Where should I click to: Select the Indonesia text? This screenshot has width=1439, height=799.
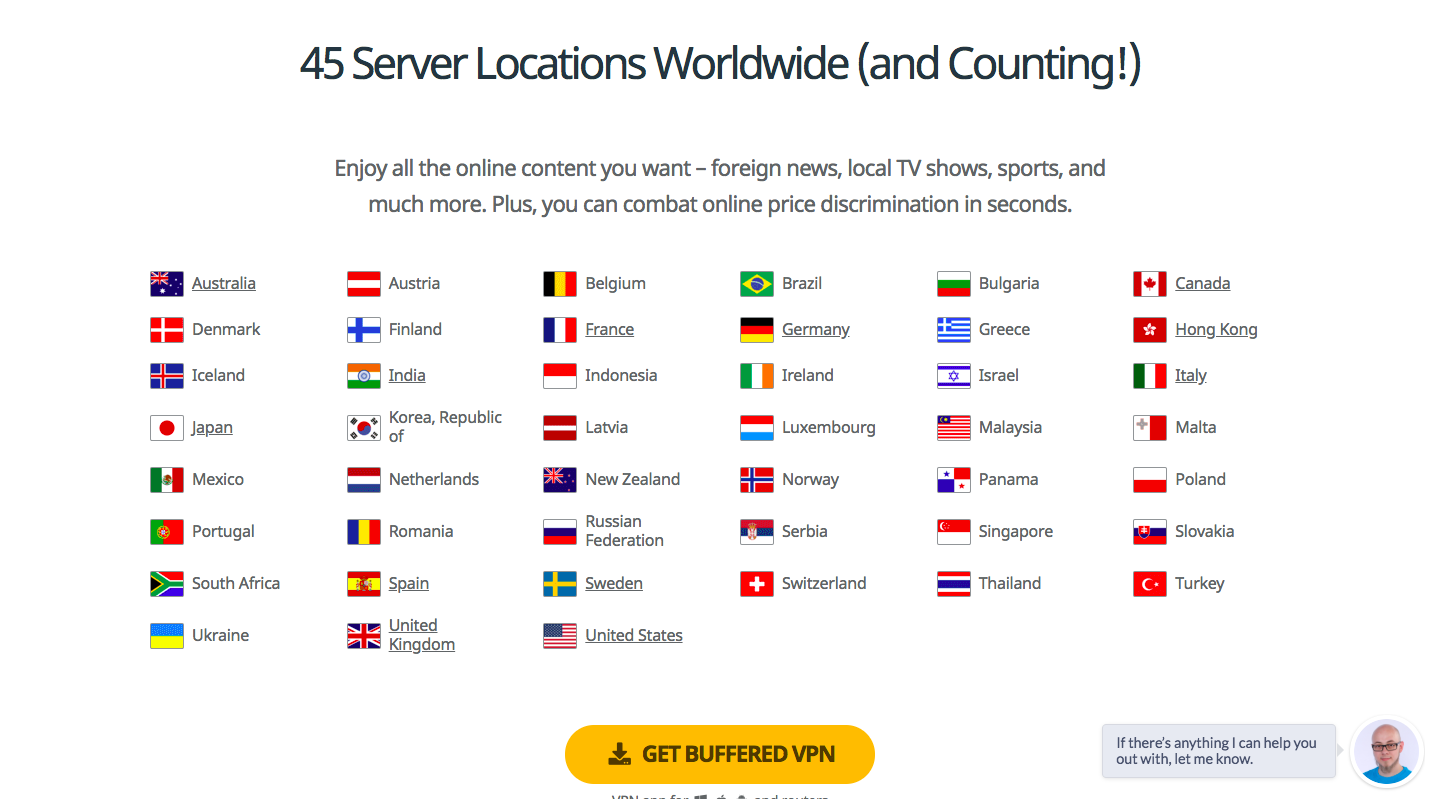click(621, 376)
